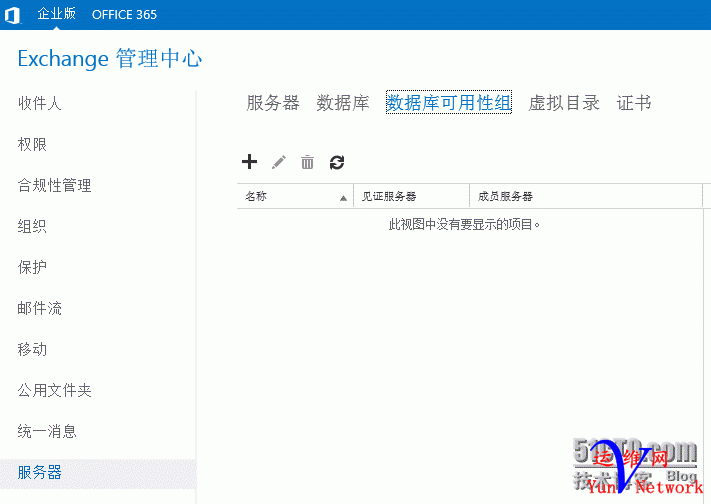This screenshot has width=711, height=504.
Task: Sort by the 名称 column arrow
Action: click(x=343, y=198)
